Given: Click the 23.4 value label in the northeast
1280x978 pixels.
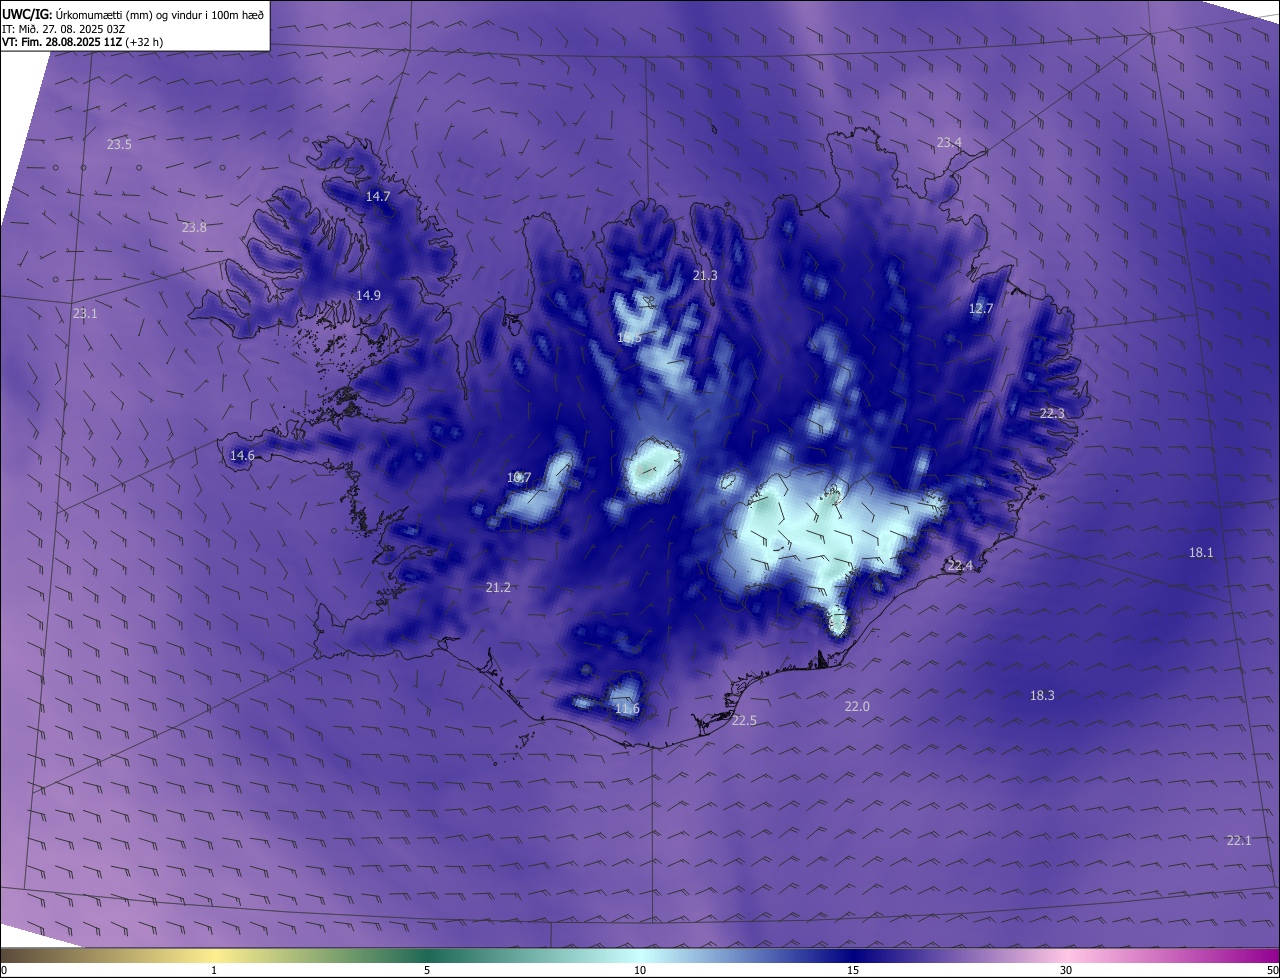Looking at the screenshot, I should tap(949, 143).
